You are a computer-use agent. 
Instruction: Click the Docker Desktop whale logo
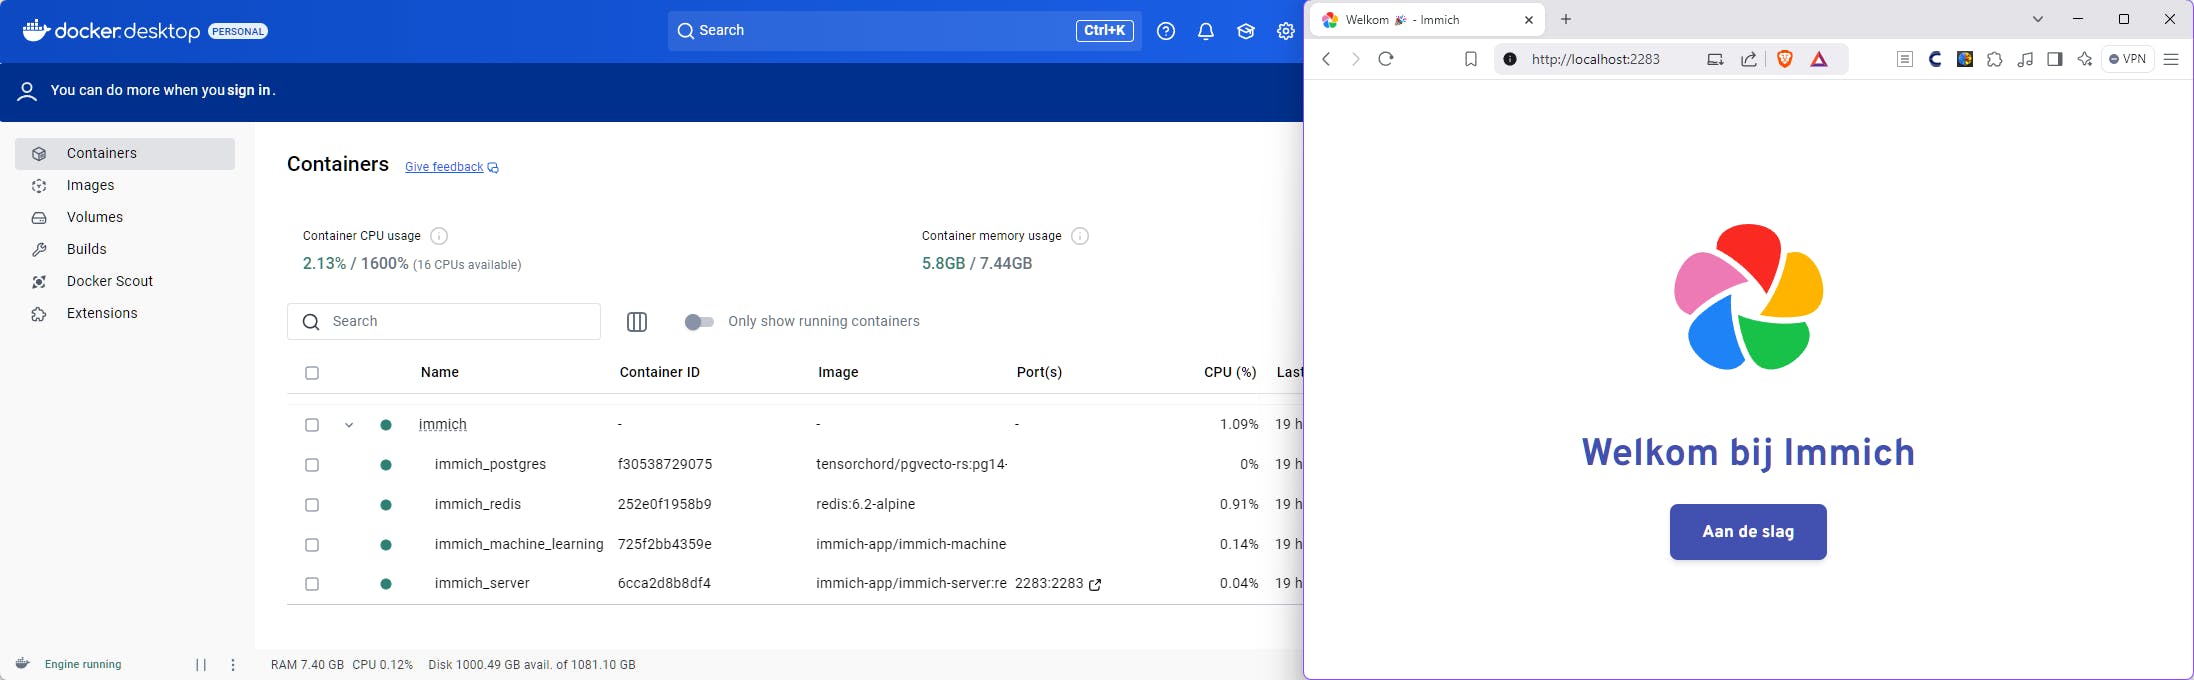tap(36, 30)
